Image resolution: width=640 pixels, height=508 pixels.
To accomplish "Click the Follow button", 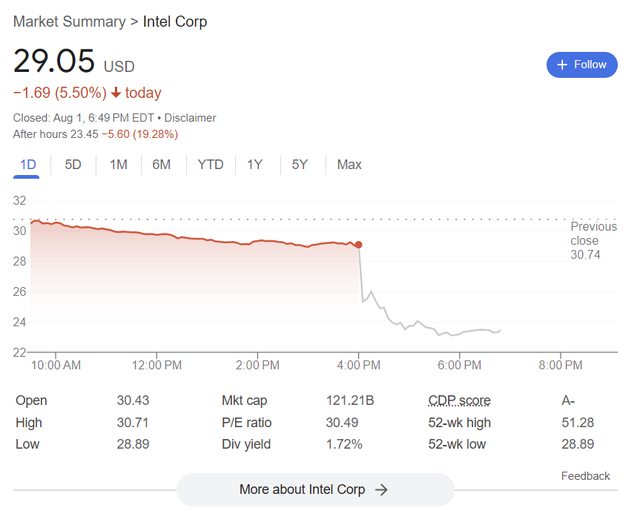I will tap(581, 64).
